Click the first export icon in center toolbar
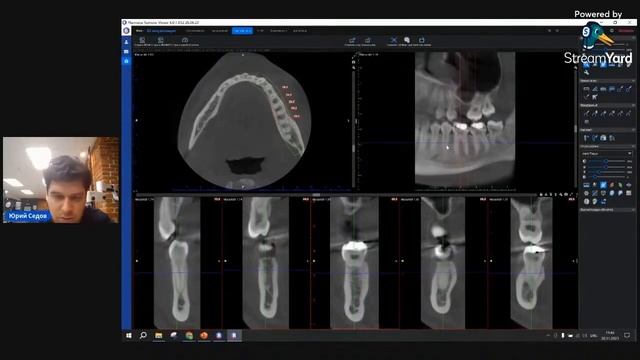This screenshot has height=360, width=640. click(x=352, y=40)
